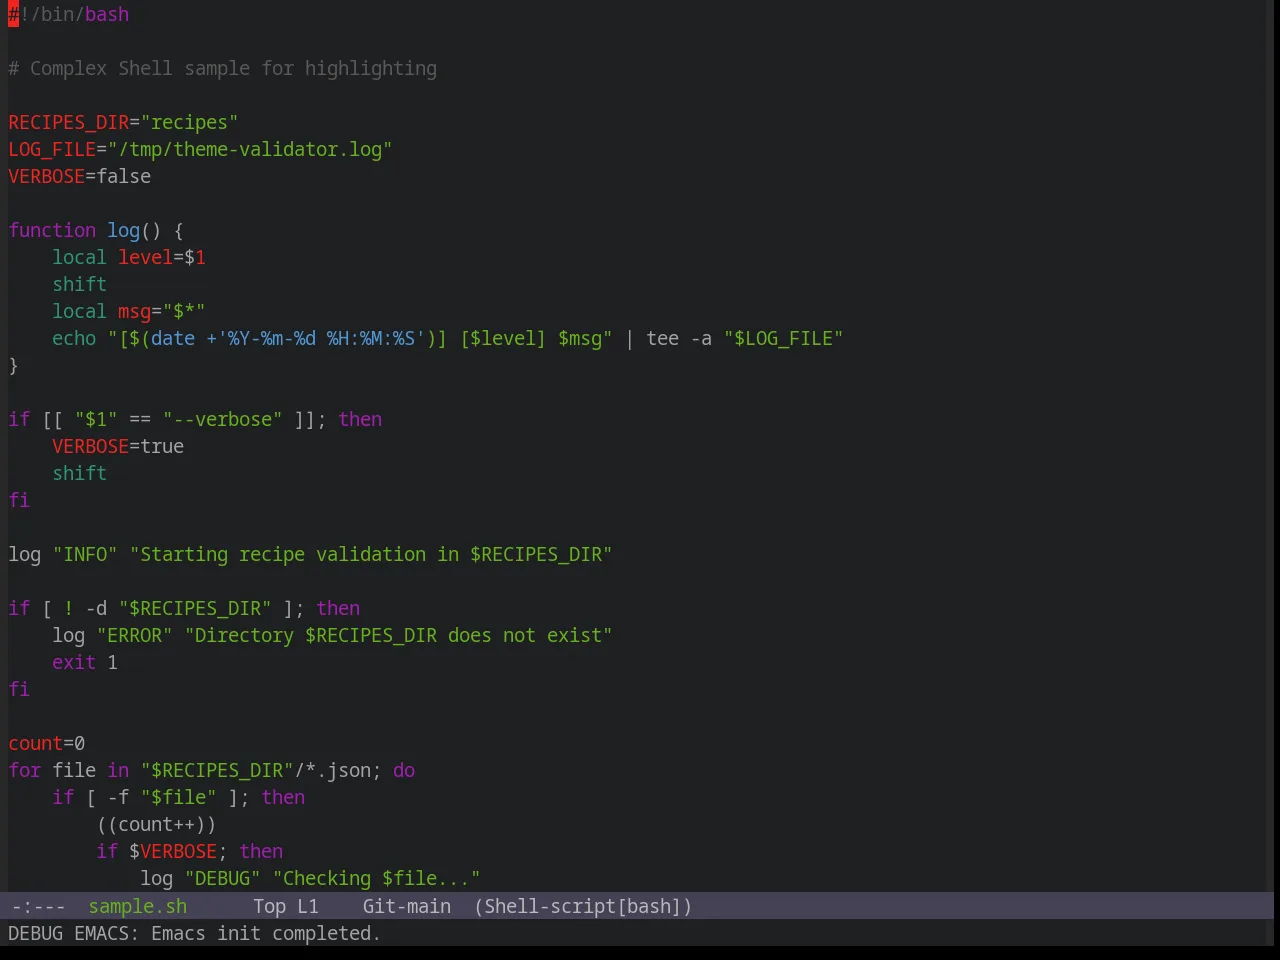Click the echo area message "Emacs init completed."
The height and width of the screenshot is (960, 1280).
(266, 933)
